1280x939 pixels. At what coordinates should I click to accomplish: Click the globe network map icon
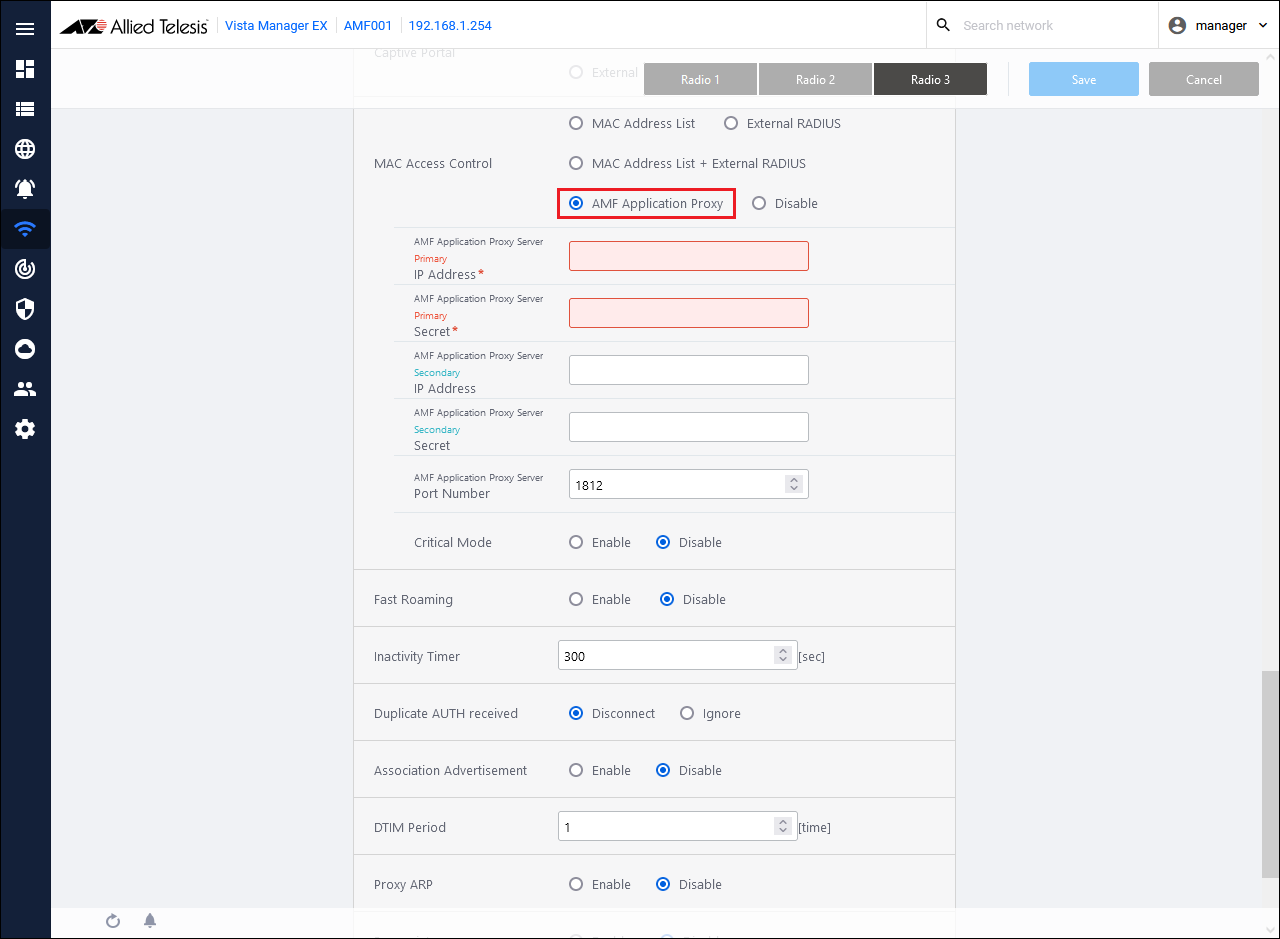click(25, 149)
